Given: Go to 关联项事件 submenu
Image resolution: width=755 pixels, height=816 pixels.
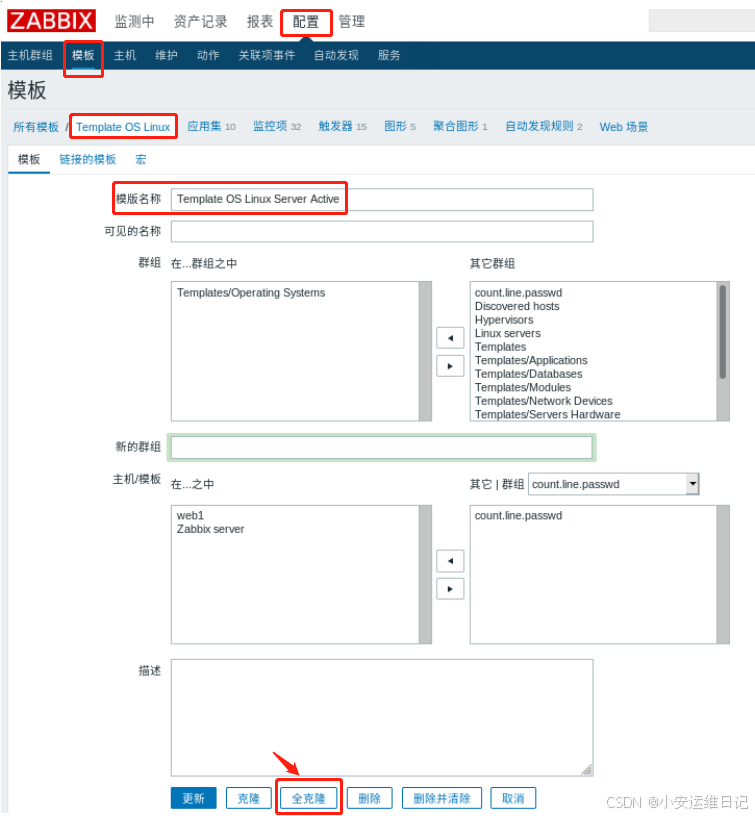Looking at the screenshot, I should (x=266, y=55).
